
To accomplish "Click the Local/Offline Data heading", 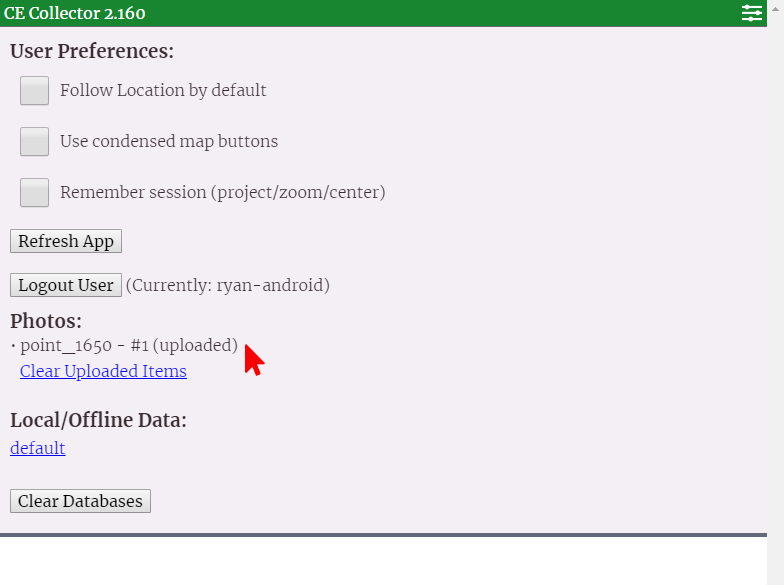I will tap(98, 420).
